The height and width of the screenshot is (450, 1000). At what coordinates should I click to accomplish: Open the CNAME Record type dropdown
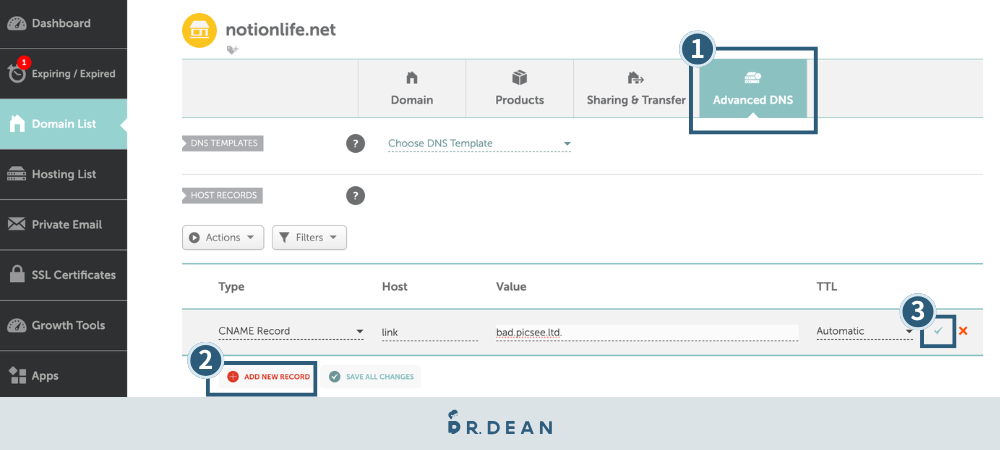tap(291, 331)
